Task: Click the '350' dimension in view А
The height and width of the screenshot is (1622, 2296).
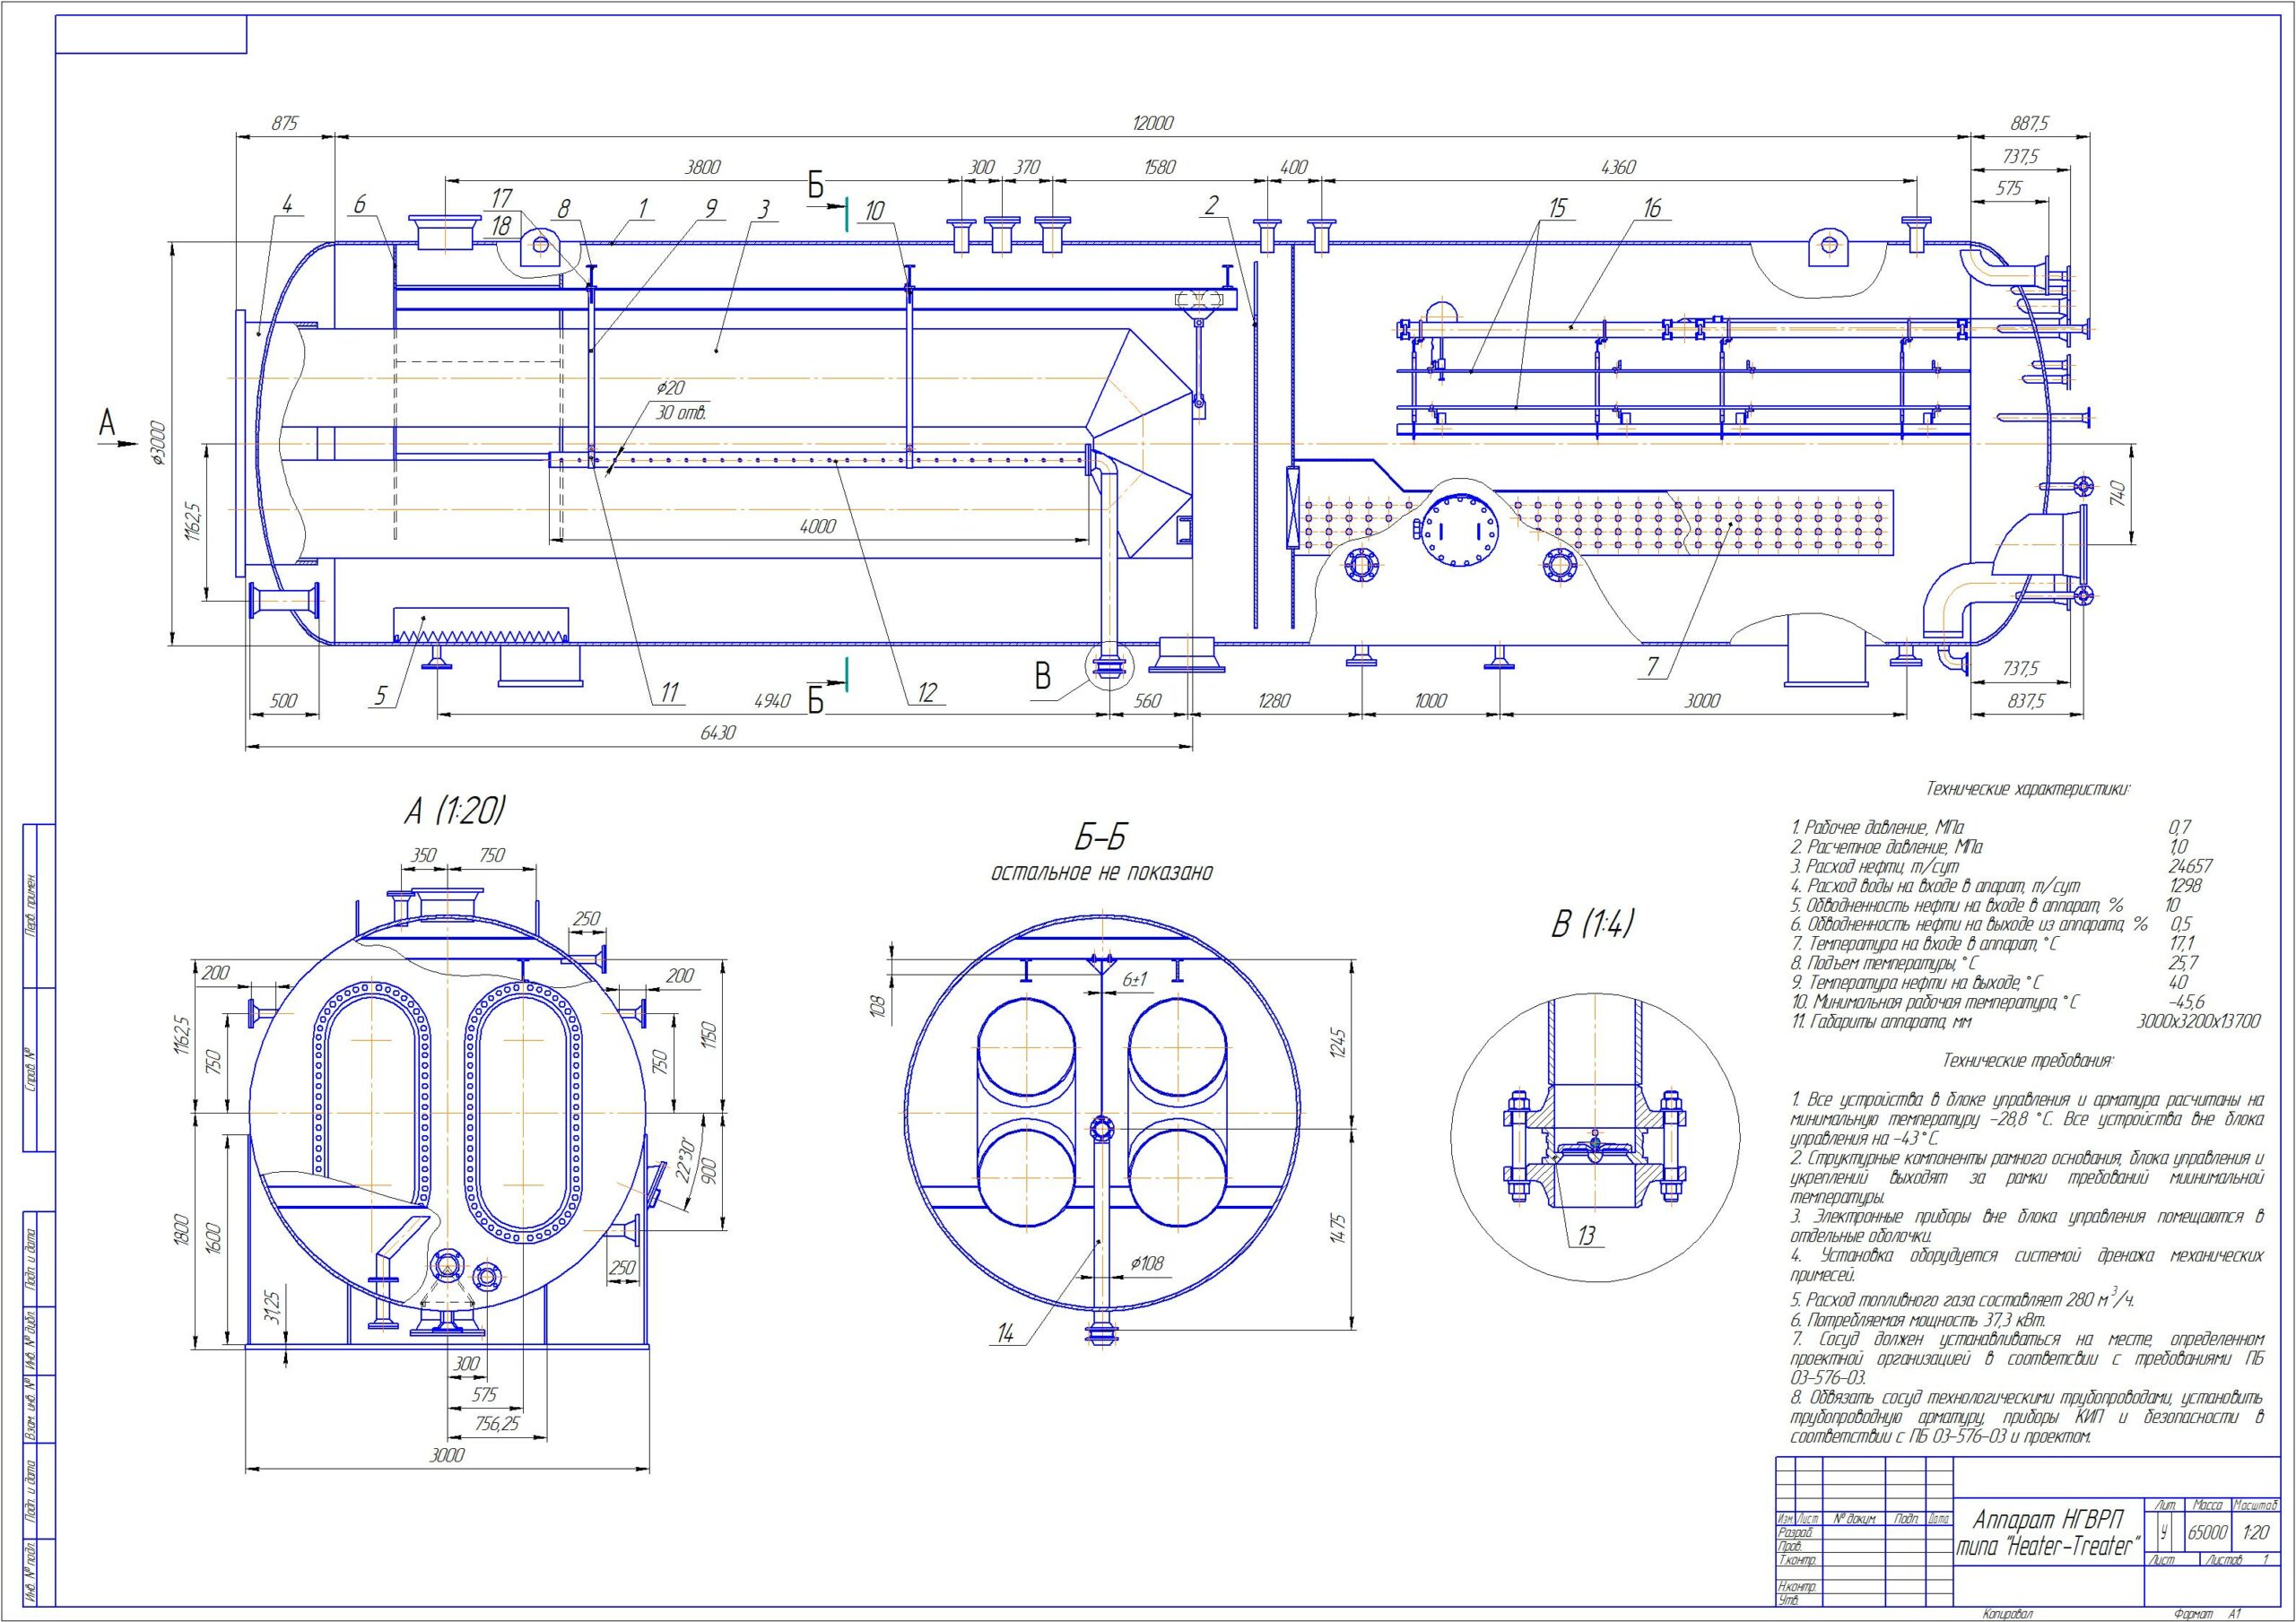Action: [424, 856]
